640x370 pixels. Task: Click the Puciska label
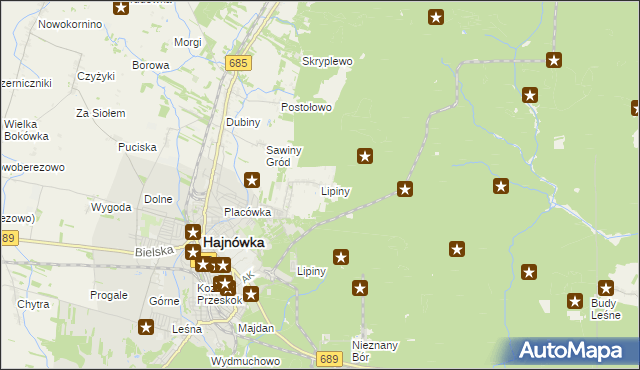138,147
